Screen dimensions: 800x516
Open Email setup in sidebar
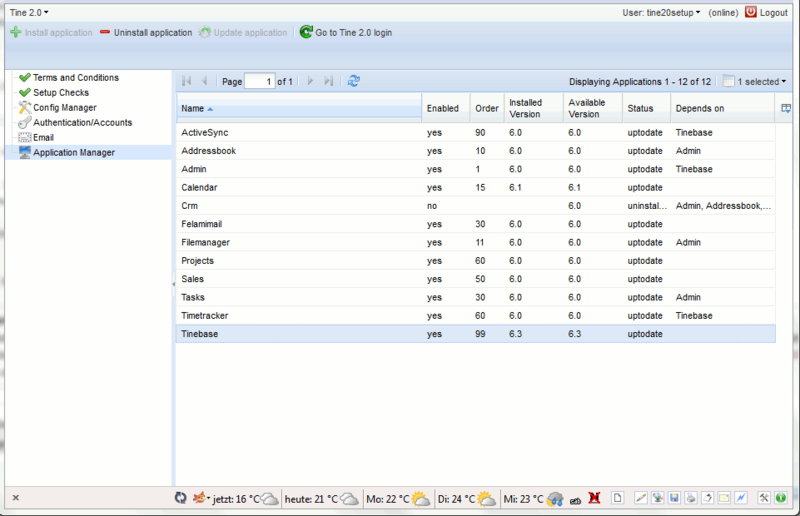[x=43, y=137]
